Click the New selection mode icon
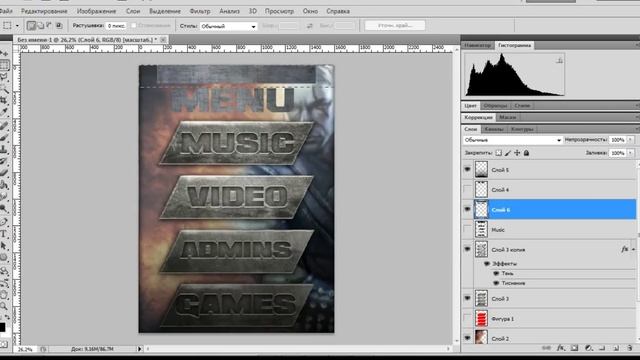This screenshot has height=360, width=640. [31, 26]
